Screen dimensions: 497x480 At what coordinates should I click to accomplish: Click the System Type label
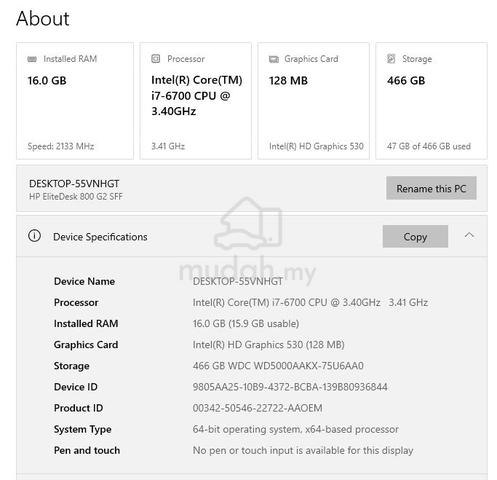click(x=83, y=429)
